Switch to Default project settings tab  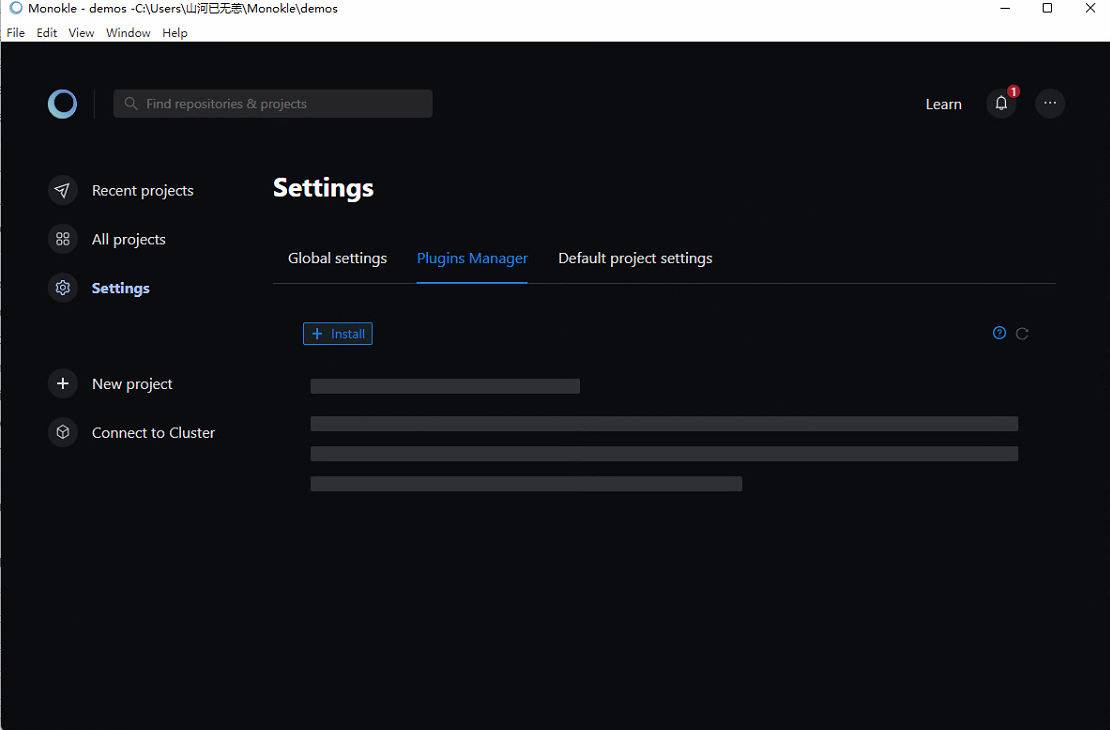pyautogui.click(x=635, y=258)
